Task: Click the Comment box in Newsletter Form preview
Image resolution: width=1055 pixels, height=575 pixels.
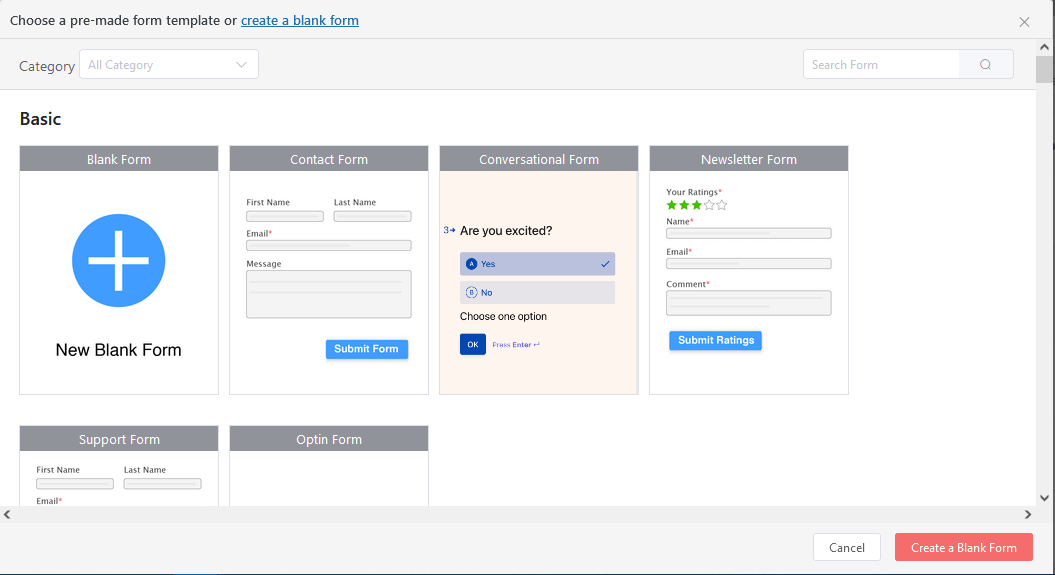Action: 749,303
